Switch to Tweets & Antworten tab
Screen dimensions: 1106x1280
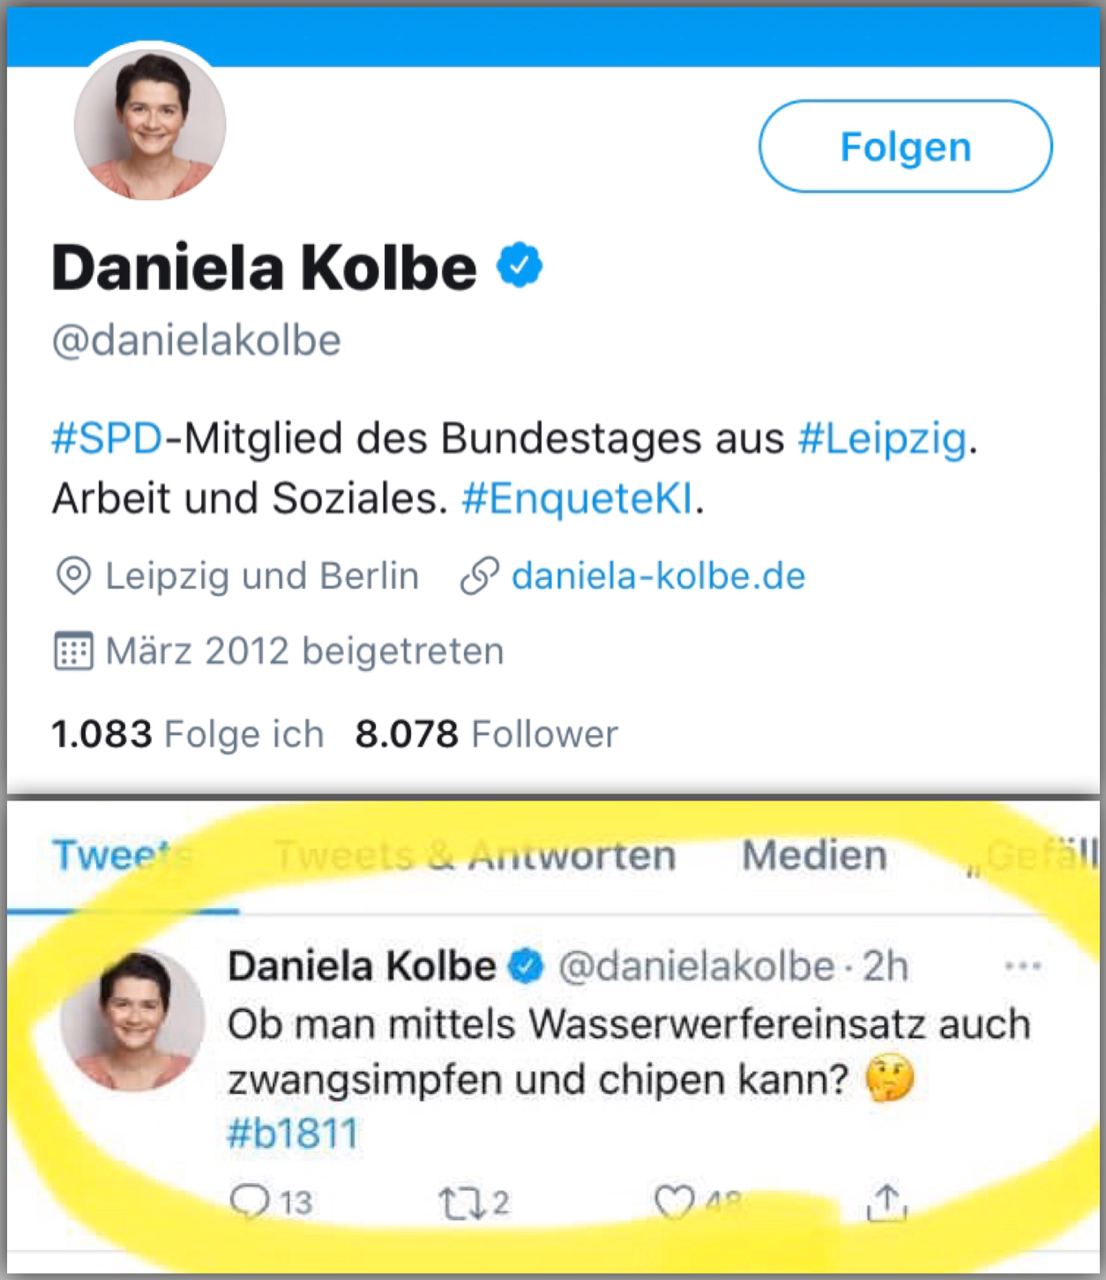(475, 856)
